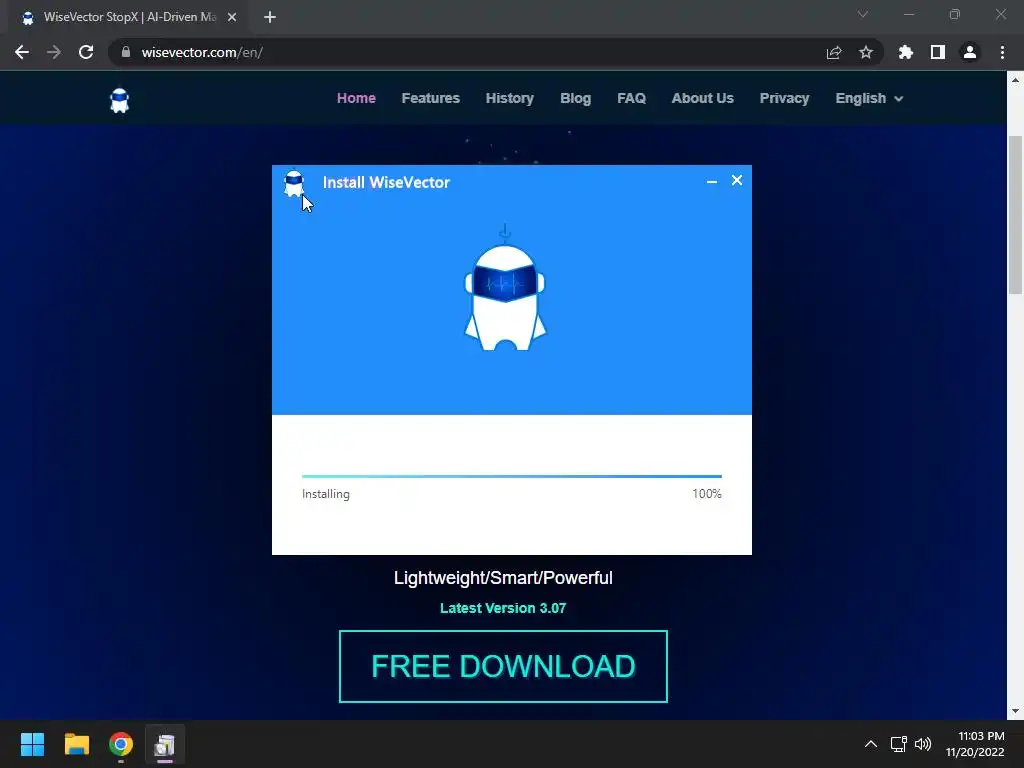This screenshot has width=1024, height=768.
Task: Open the Features page
Action: [x=430, y=98]
